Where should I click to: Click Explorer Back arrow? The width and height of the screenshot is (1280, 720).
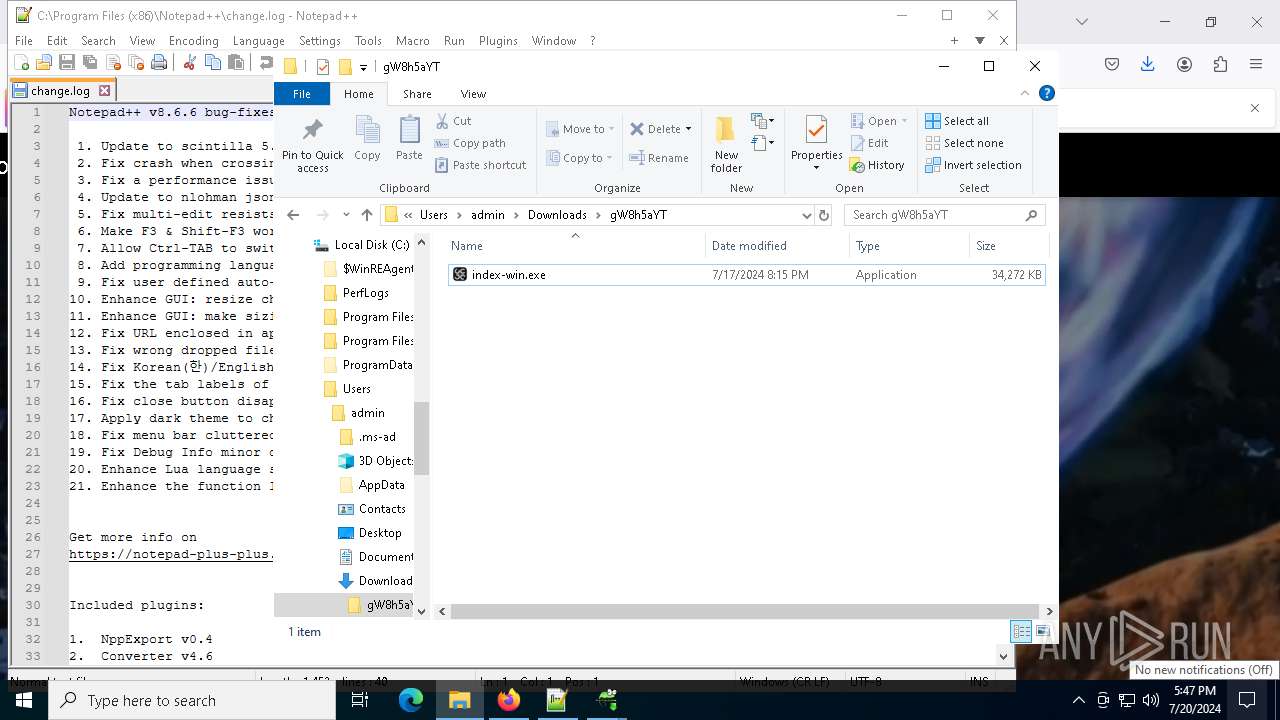(293, 215)
